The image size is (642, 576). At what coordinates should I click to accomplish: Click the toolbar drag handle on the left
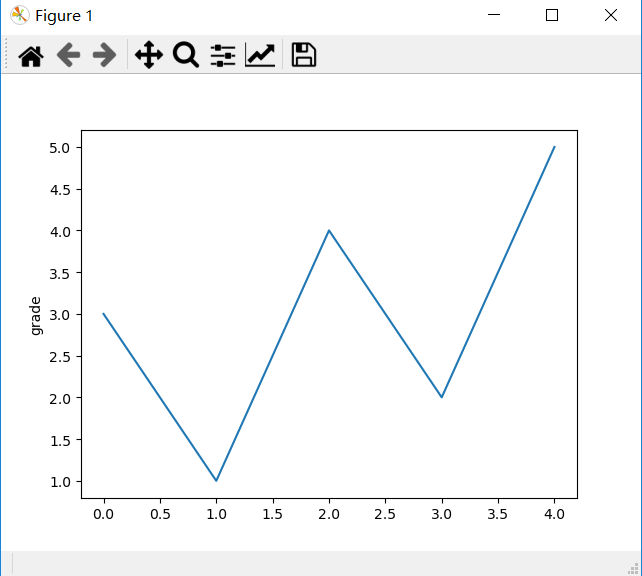click(7, 54)
